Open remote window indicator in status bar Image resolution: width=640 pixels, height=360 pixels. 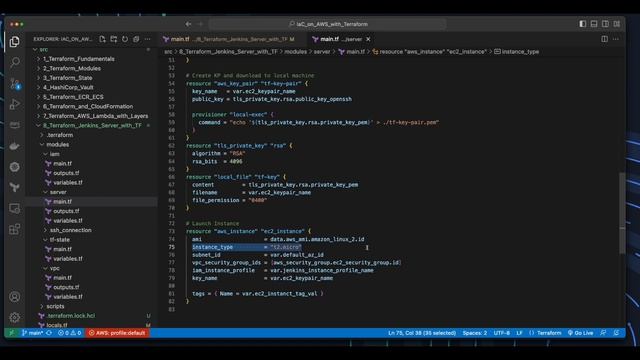tap(11, 333)
